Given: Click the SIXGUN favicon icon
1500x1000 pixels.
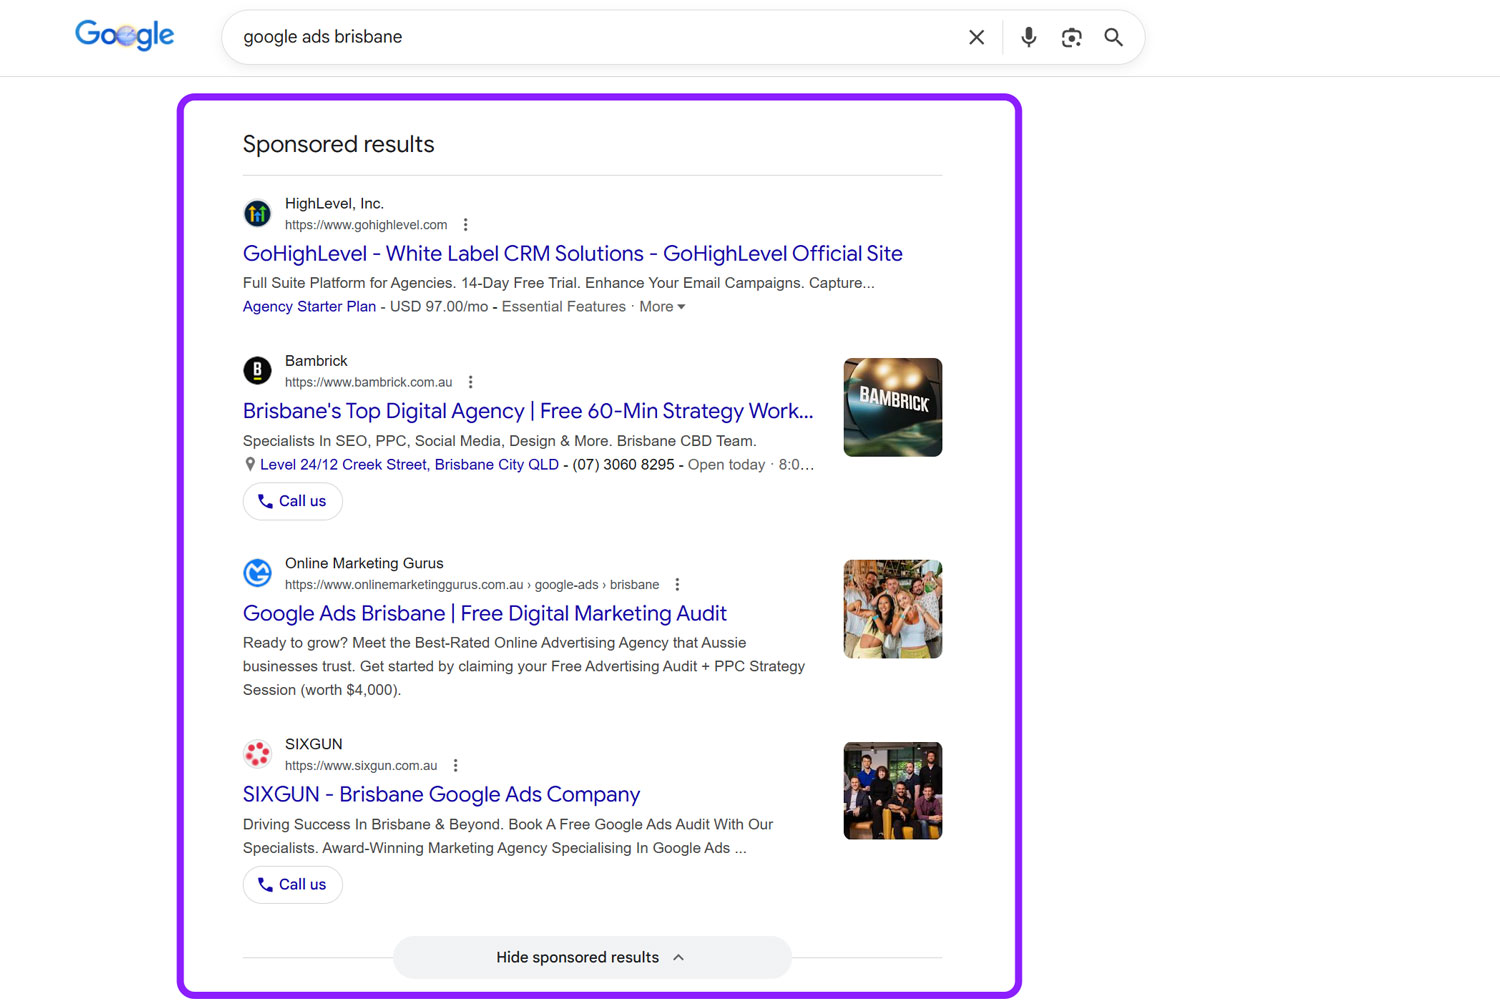Looking at the screenshot, I should tap(257, 753).
